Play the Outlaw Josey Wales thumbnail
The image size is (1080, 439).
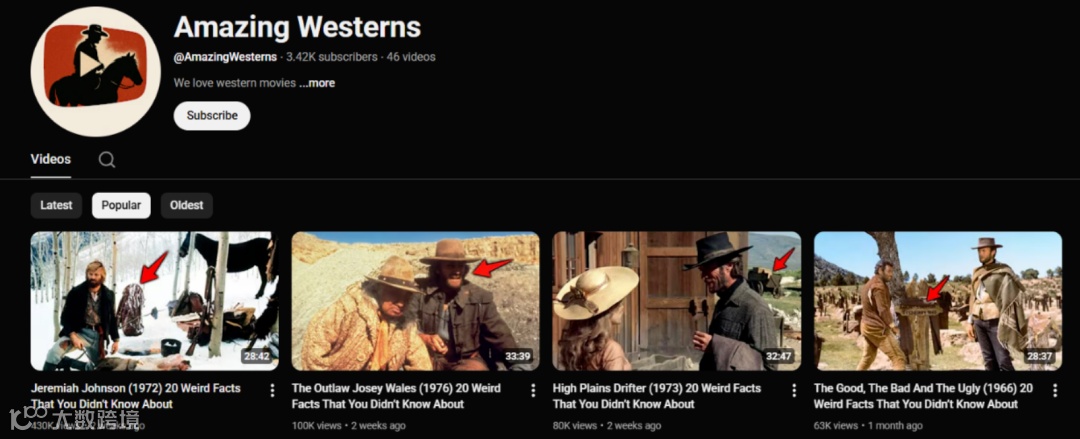tap(415, 301)
